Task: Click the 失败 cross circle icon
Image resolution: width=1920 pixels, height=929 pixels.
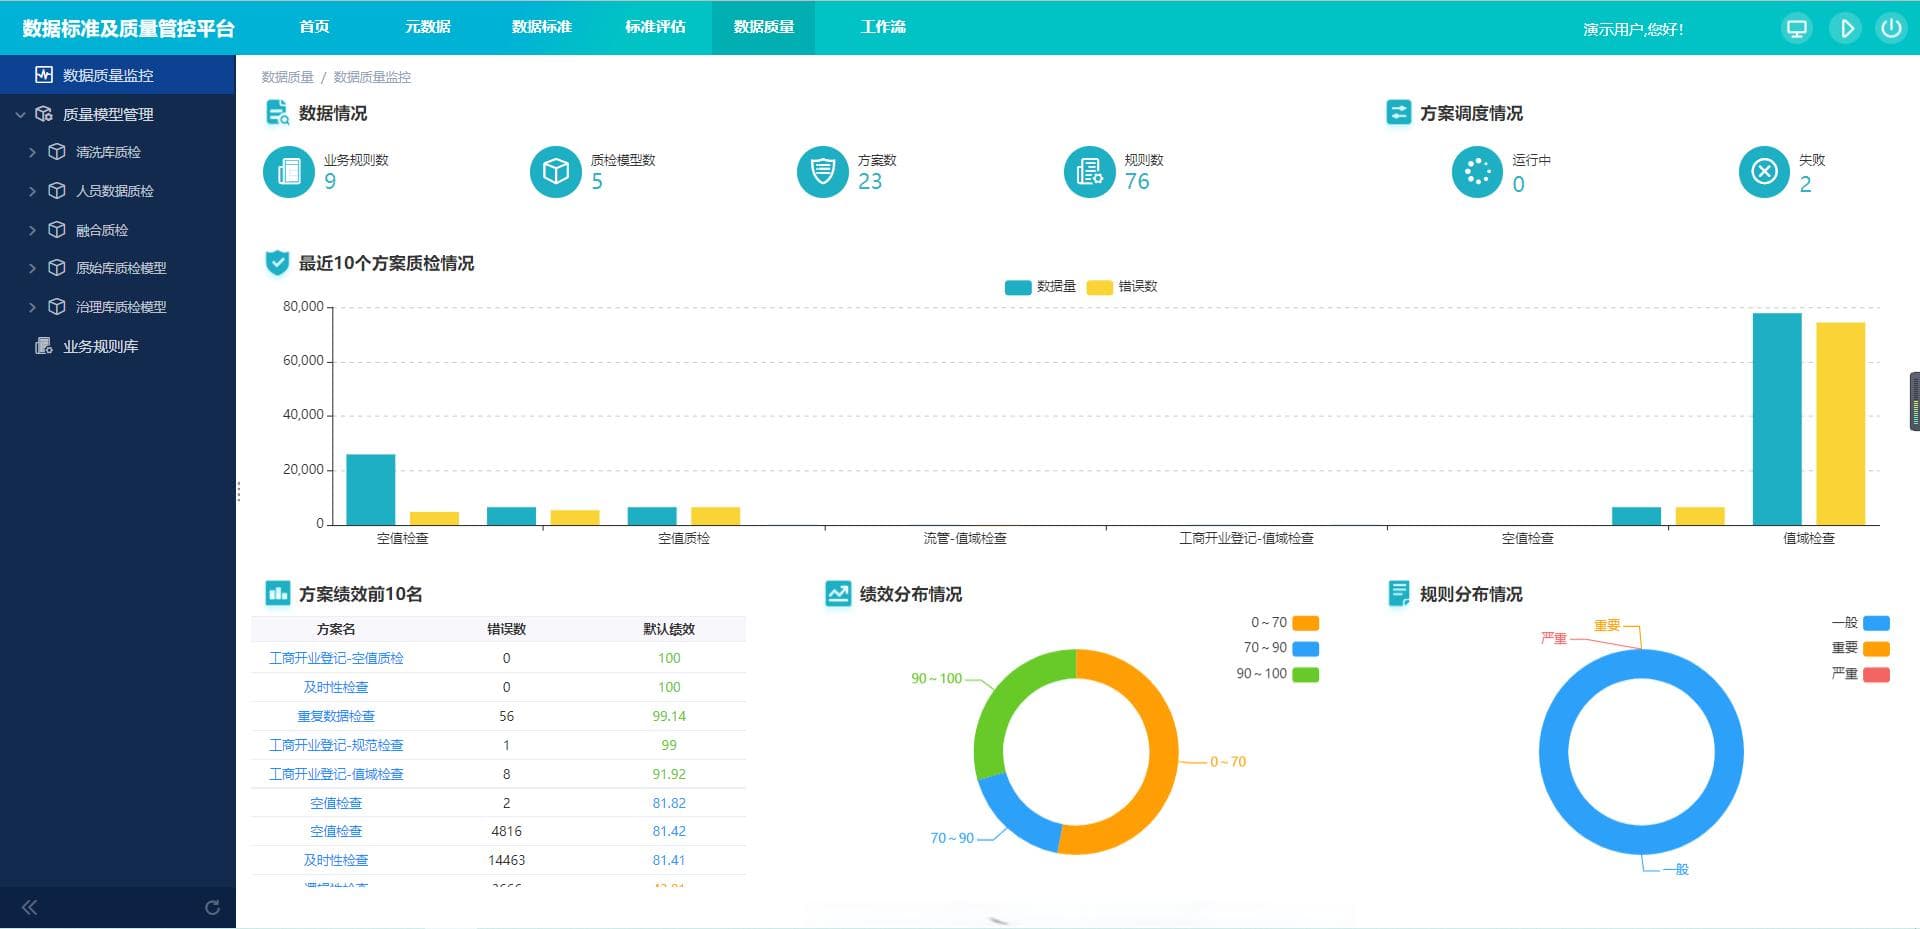Action: tap(1764, 172)
